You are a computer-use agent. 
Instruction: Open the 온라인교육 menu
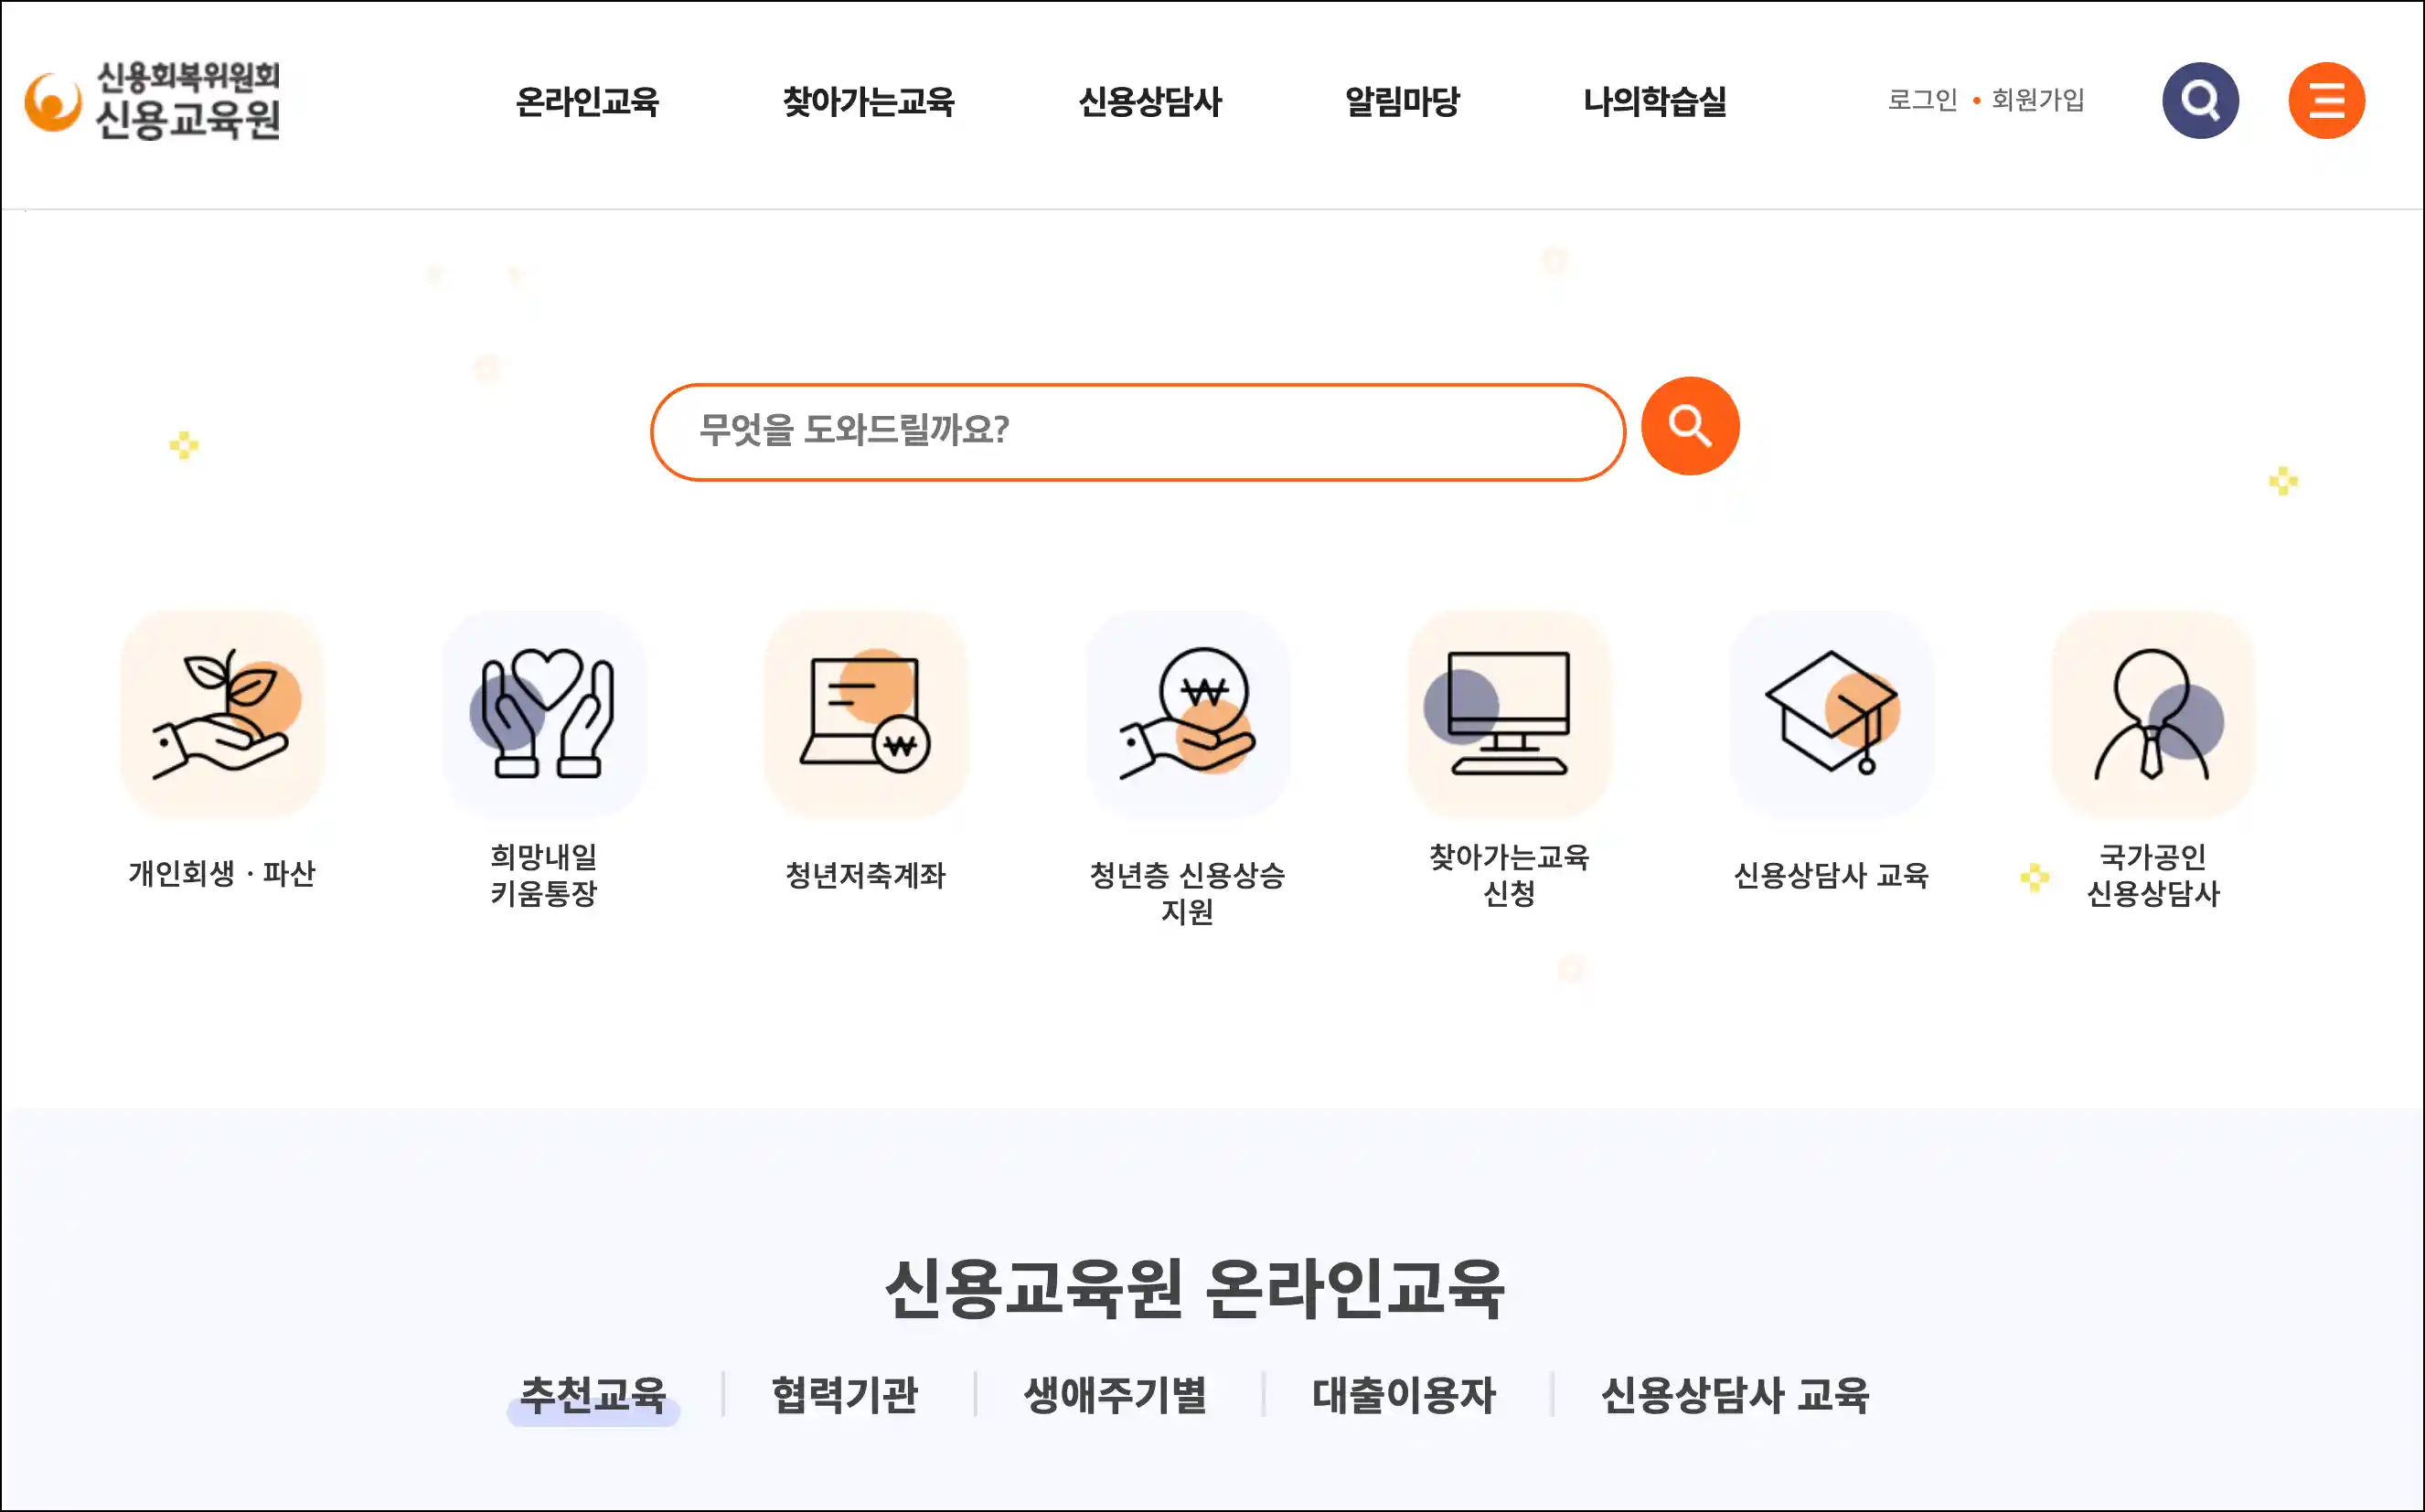(x=587, y=101)
